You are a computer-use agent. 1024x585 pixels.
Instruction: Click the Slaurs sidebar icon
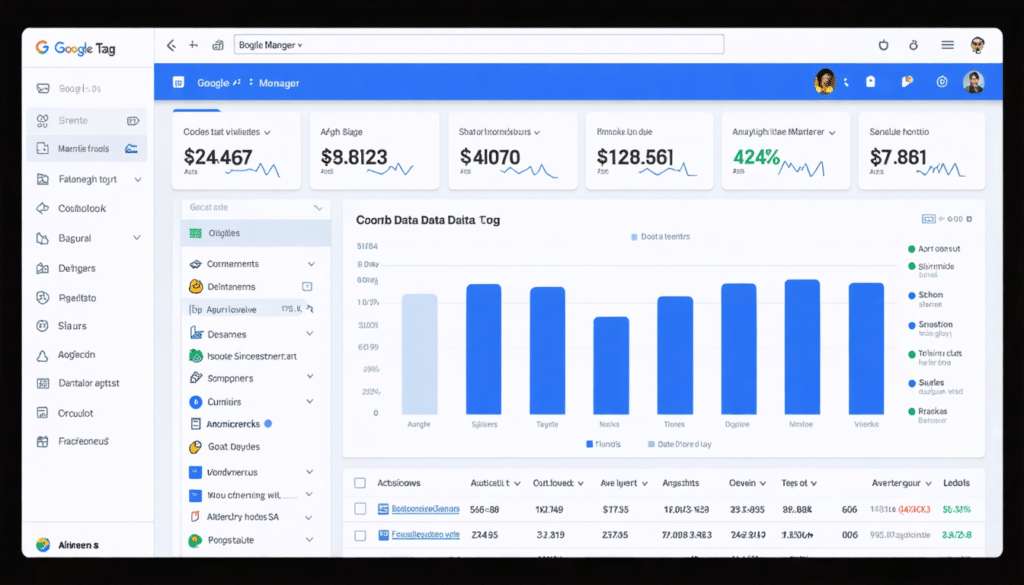click(43, 326)
